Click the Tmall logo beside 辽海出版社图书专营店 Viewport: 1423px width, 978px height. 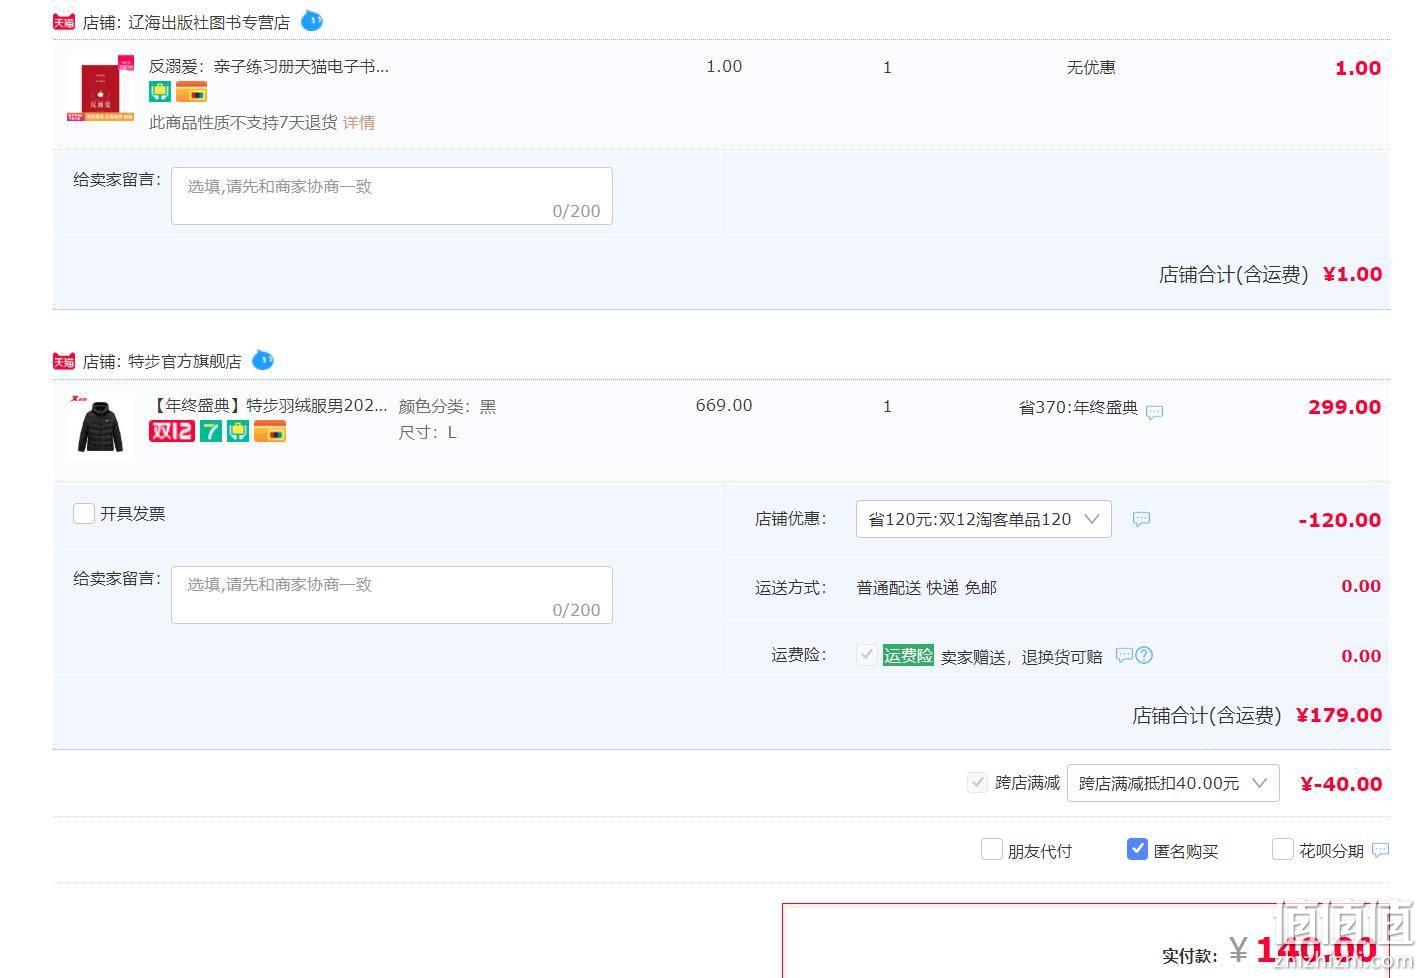64,22
